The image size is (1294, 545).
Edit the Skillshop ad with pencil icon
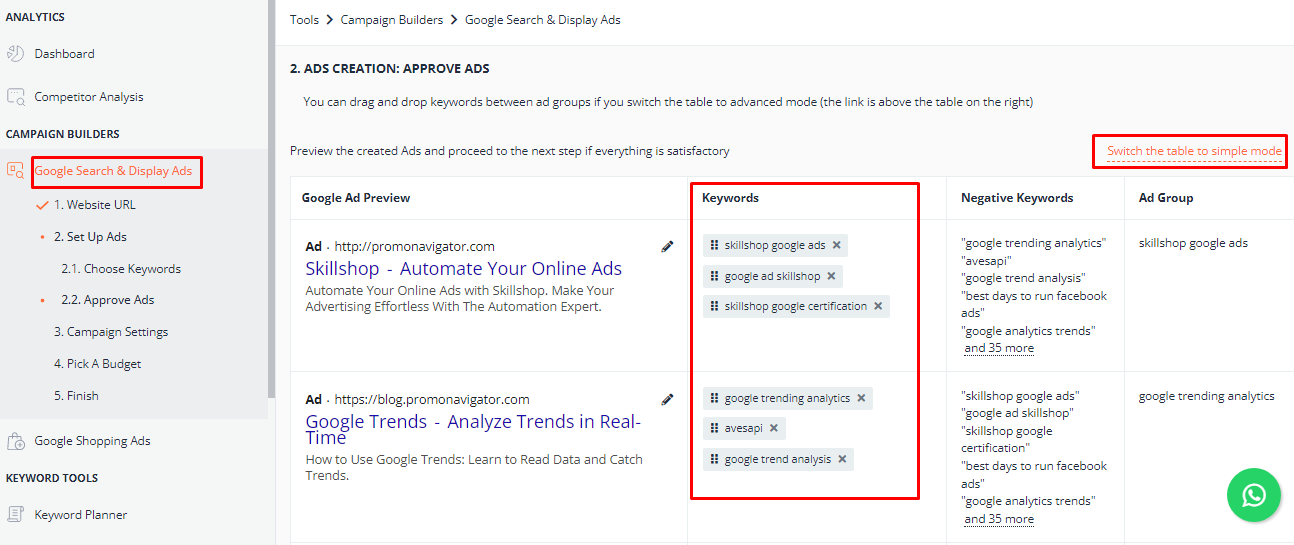pos(668,246)
